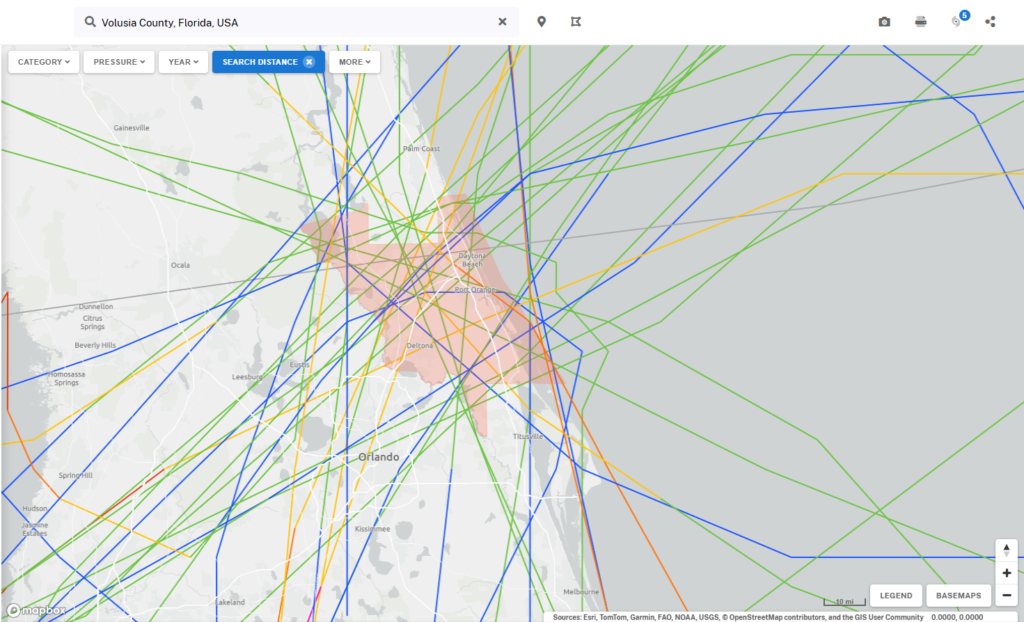This screenshot has height=622, width=1024.
Task: Select the draw area flag tool
Action: 575,22
